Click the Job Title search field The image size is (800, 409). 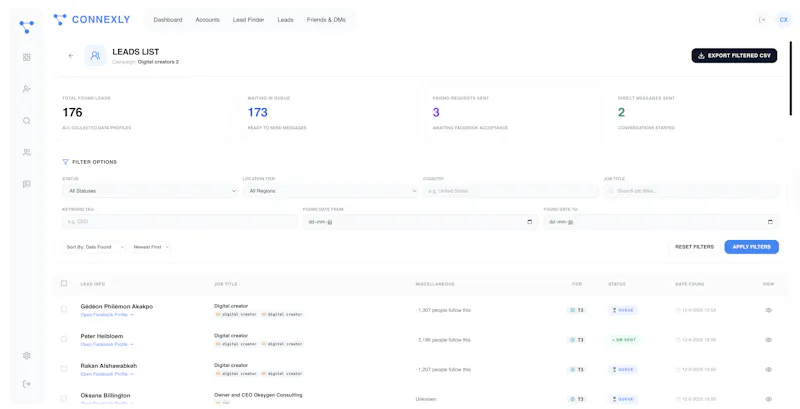(x=691, y=191)
